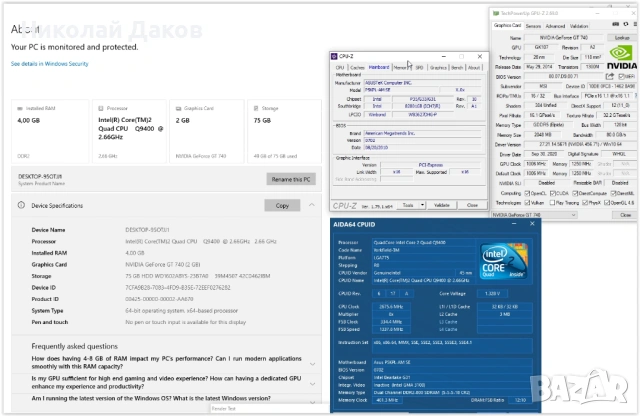
Task: Click Device ID value in Device Specifications
Action: coord(178,288)
